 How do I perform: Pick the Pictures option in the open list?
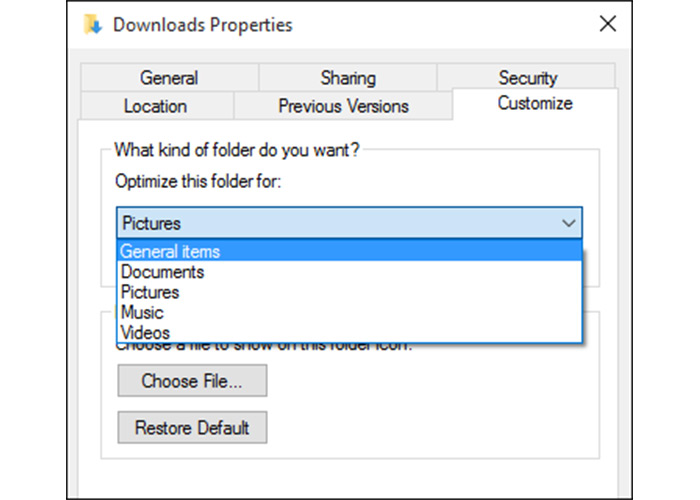150,292
